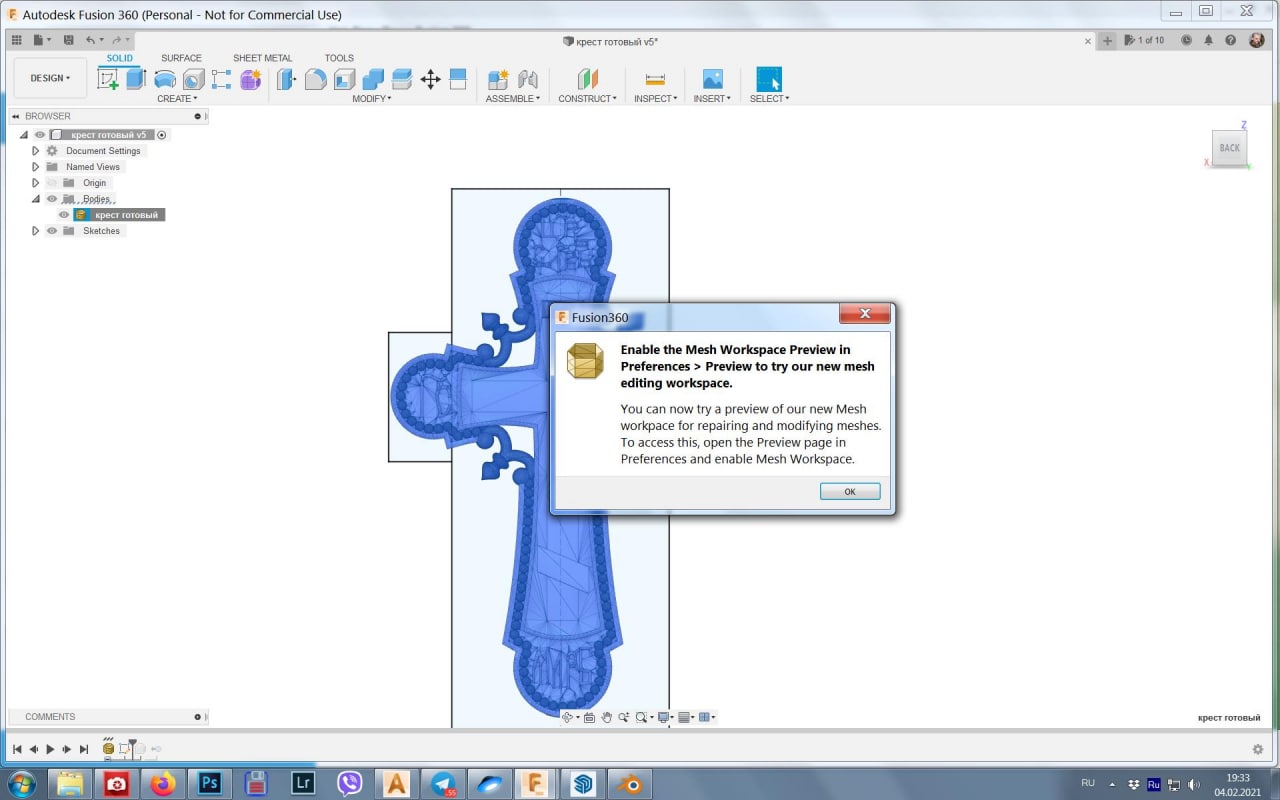Select the Press Pull tool
1280x800 pixels.
(287, 79)
